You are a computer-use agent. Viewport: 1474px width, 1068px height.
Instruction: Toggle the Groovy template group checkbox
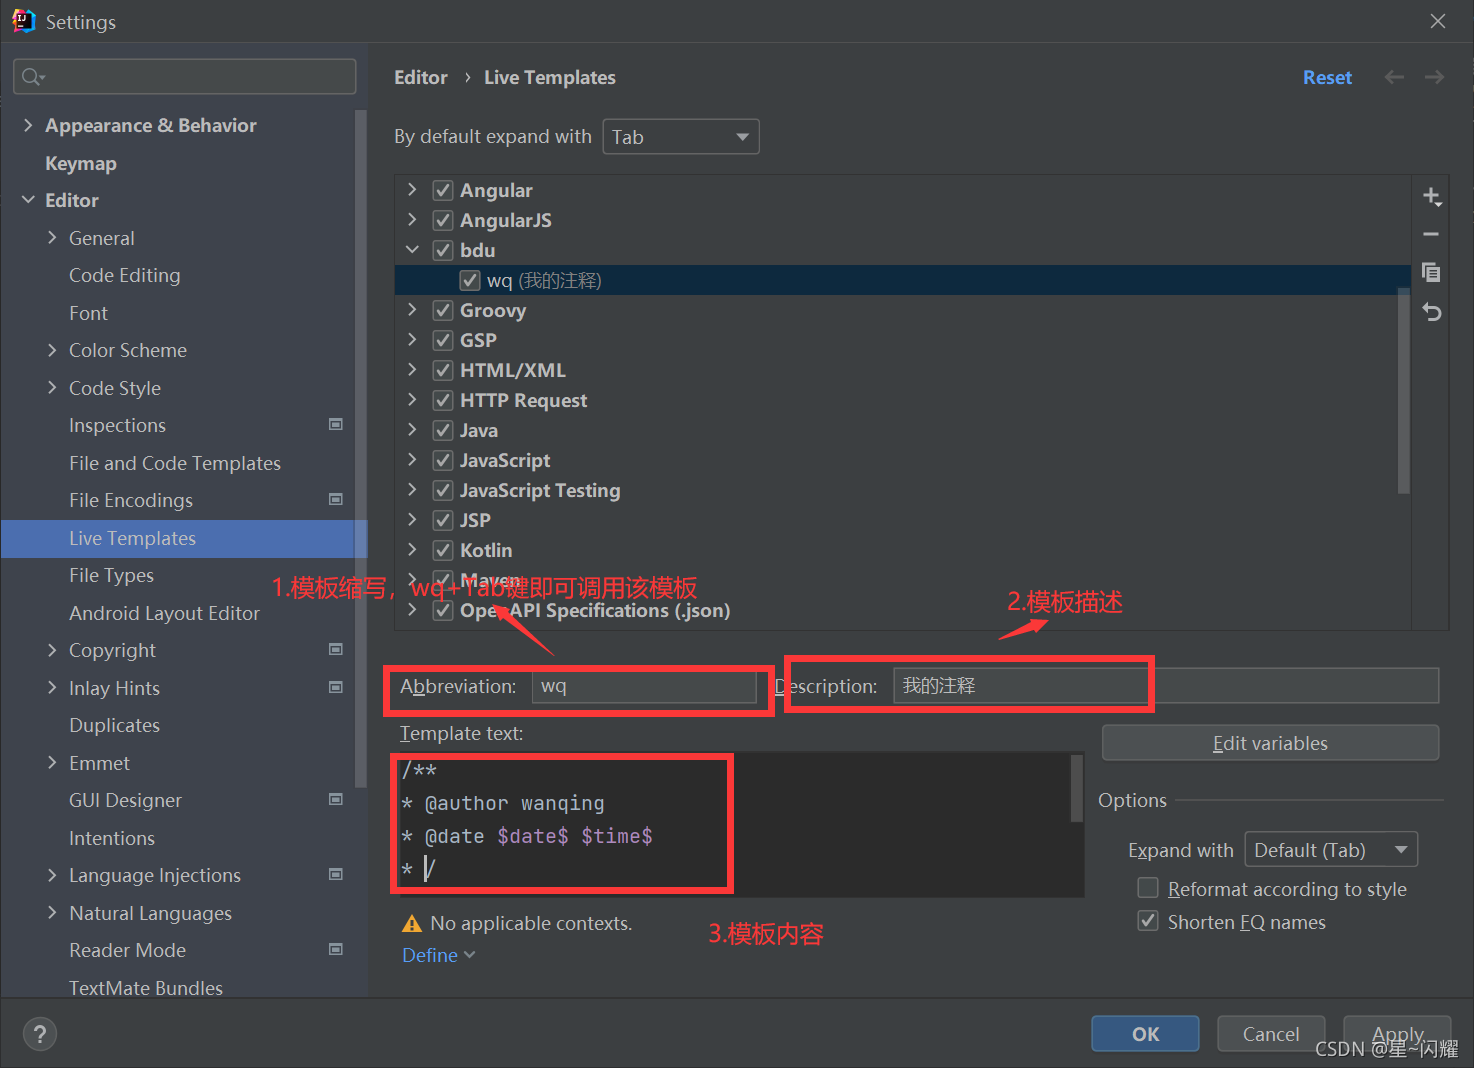(443, 310)
